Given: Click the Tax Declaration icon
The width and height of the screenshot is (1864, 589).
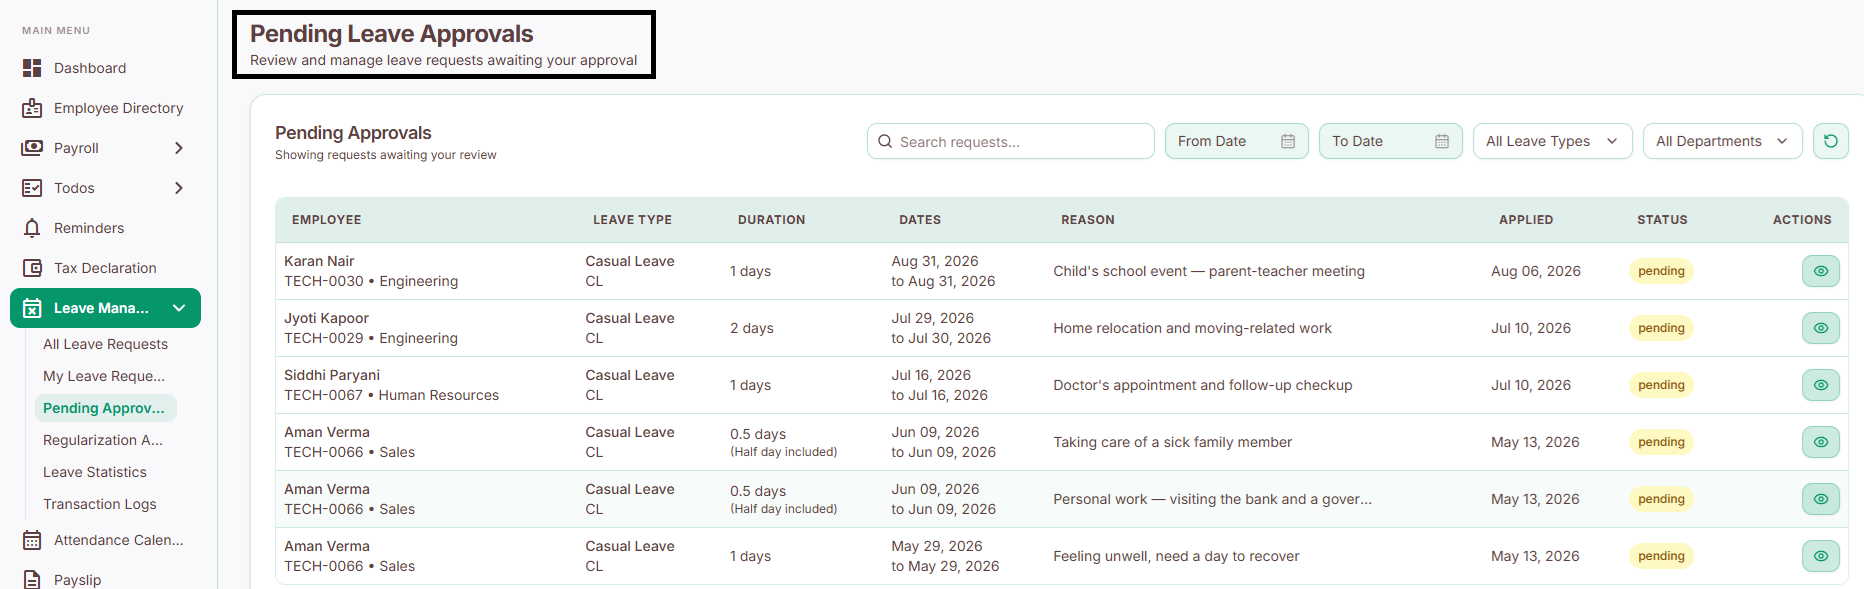Looking at the screenshot, I should coord(32,268).
